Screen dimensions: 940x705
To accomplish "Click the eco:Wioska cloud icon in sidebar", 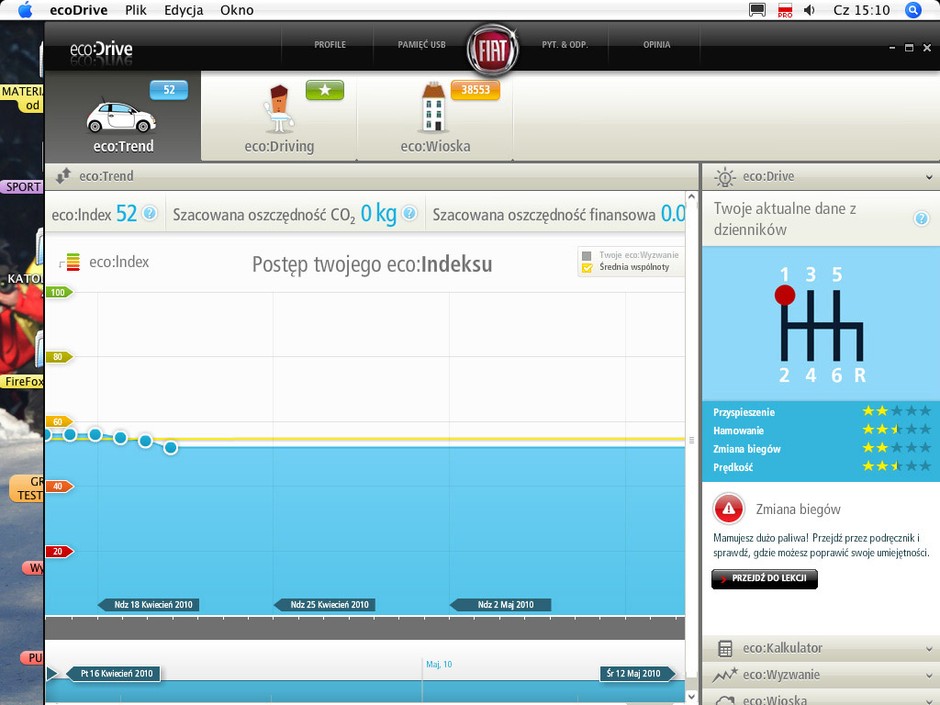I will click(725, 700).
